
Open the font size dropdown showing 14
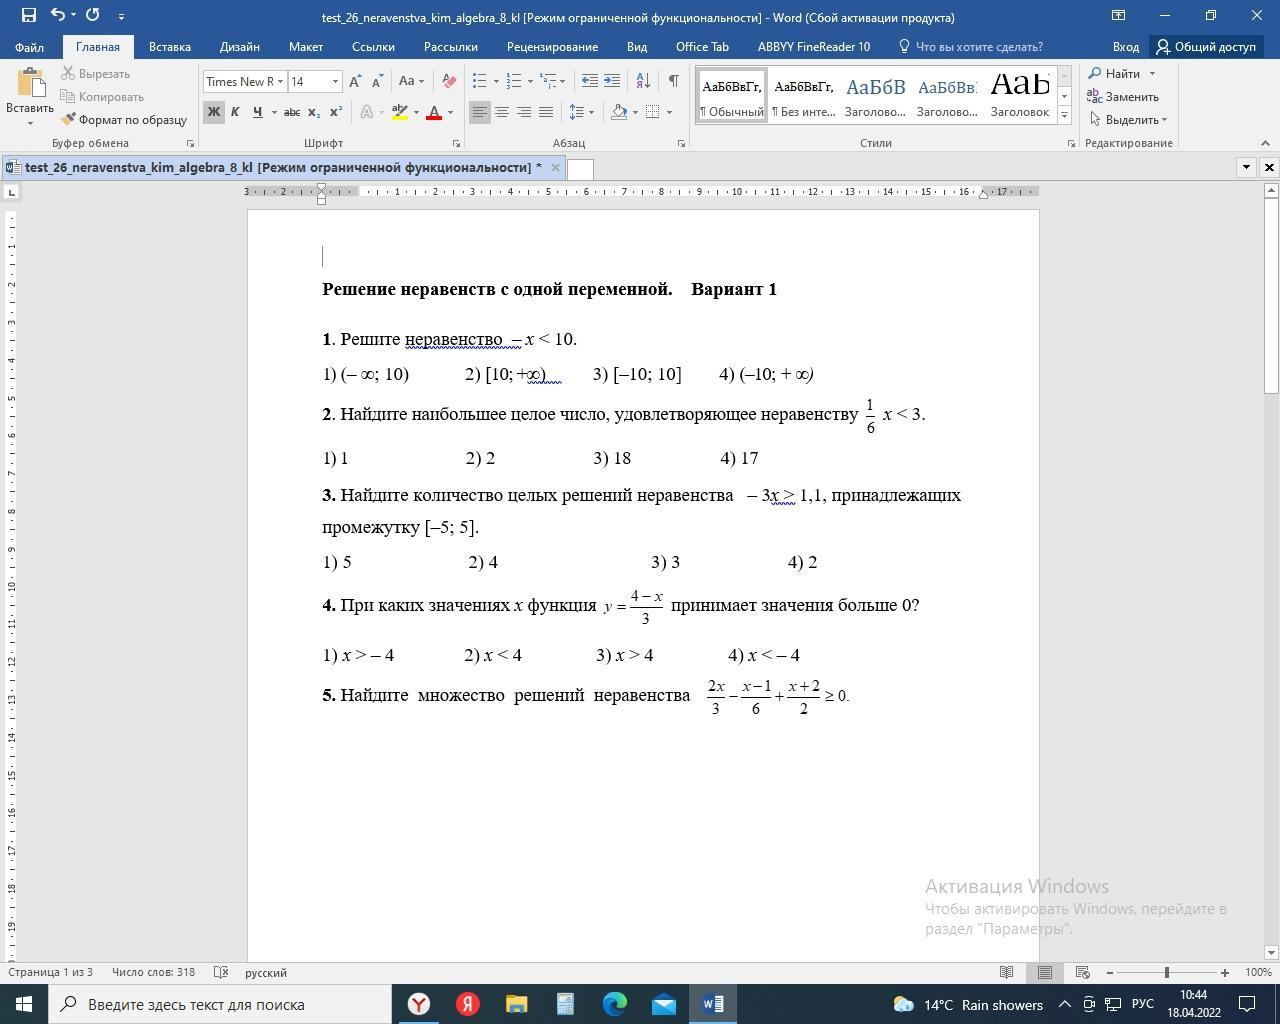[x=335, y=82]
